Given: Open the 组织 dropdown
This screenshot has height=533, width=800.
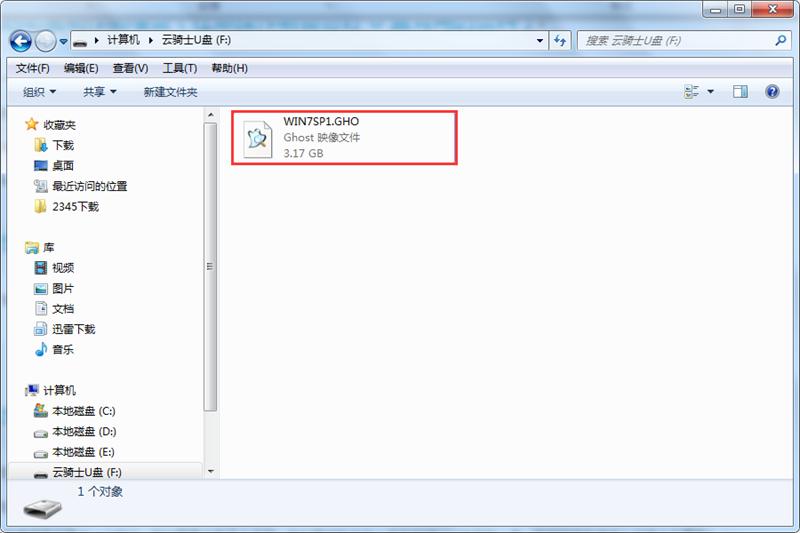Looking at the screenshot, I should 39,92.
